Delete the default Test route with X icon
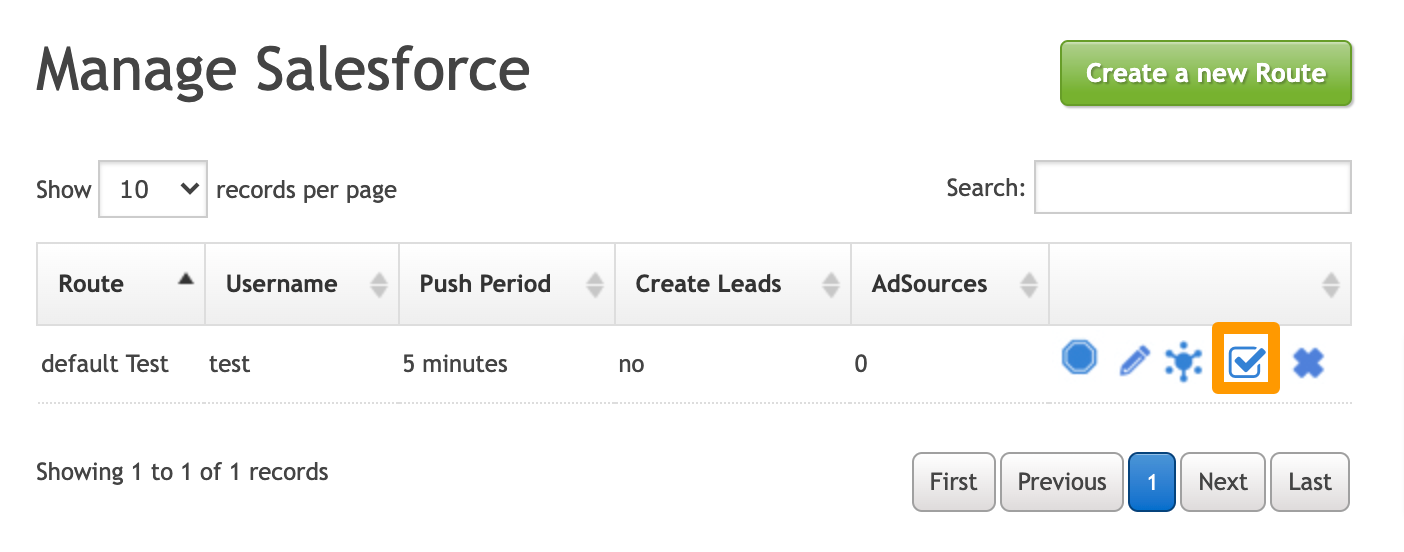1404x552 pixels. pos(1308,363)
